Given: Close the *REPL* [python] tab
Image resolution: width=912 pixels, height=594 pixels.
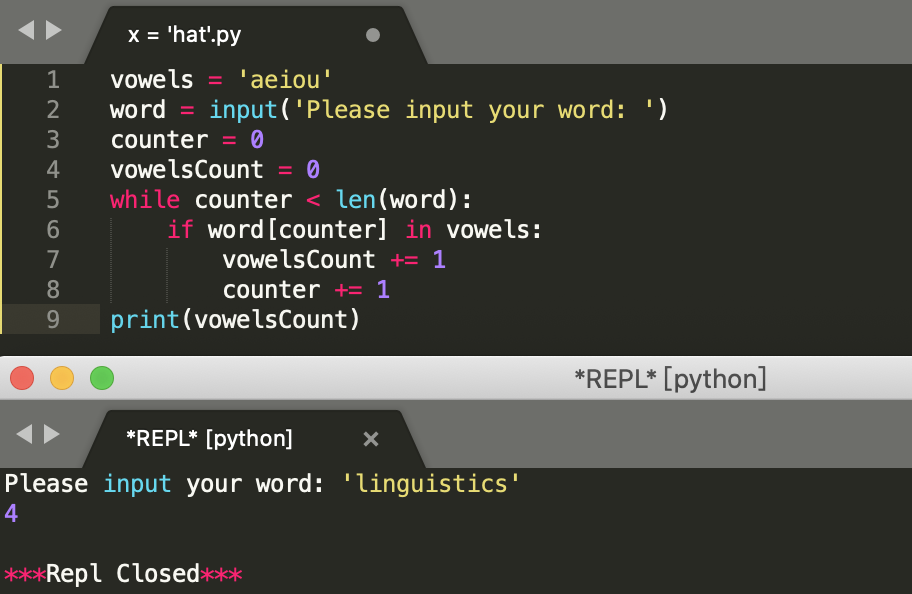Looking at the screenshot, I should (371, 439).
